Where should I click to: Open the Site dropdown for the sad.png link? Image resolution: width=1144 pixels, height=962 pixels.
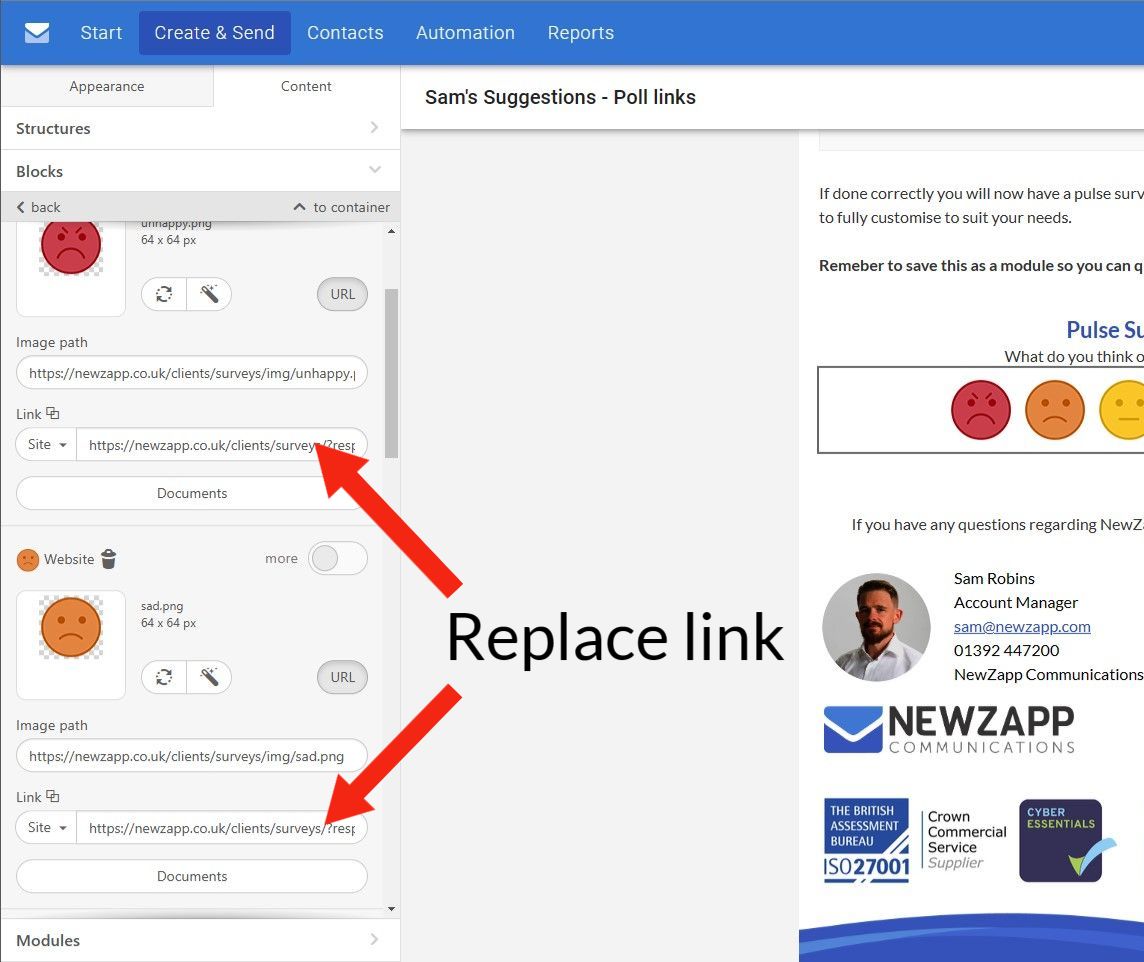click(x=47, y=828)
